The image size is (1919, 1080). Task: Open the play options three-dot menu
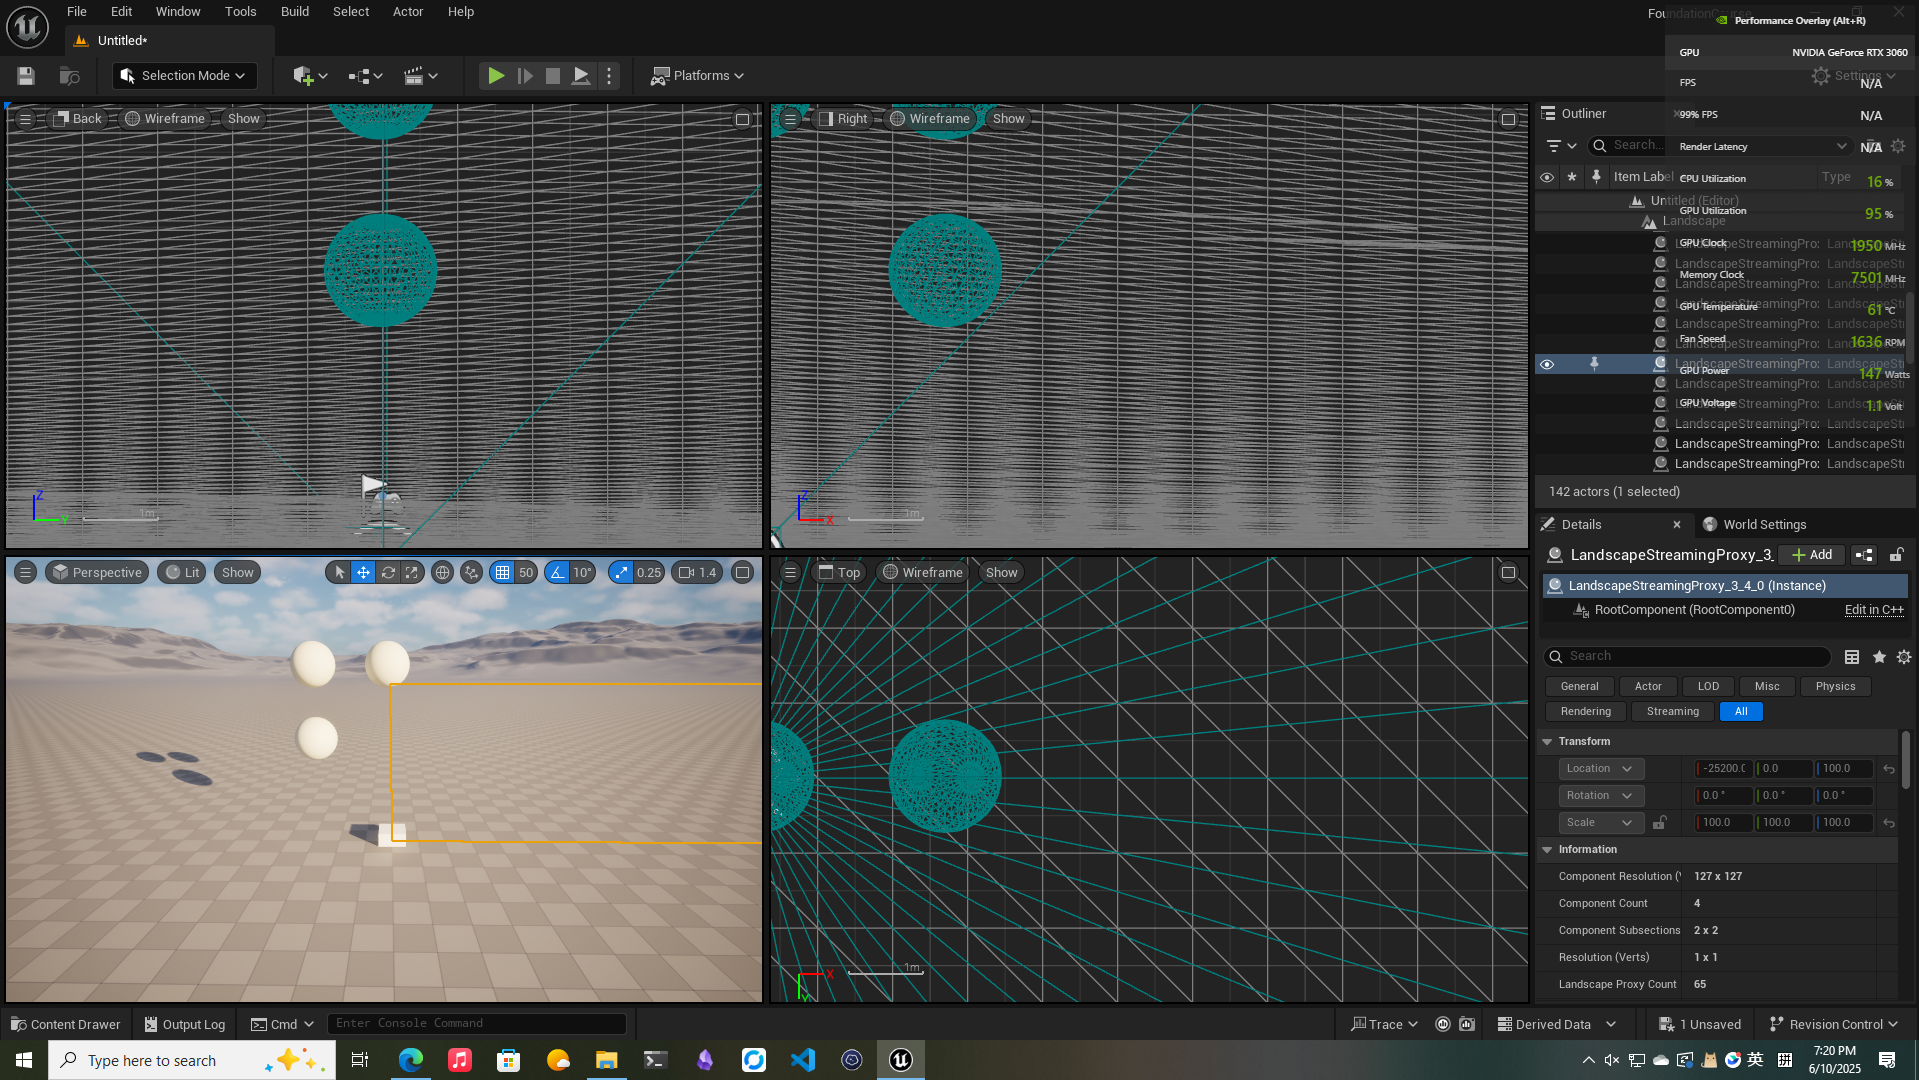[609, 76]
